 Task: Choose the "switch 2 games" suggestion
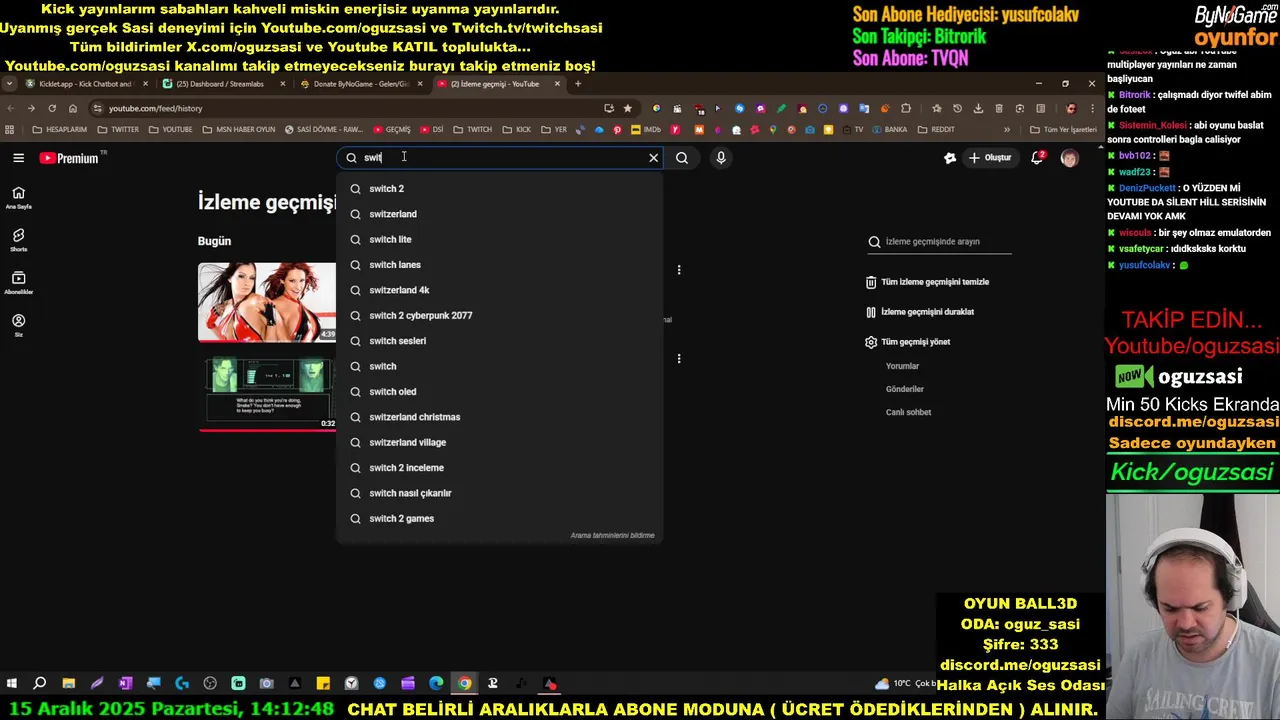tap(500, 519)
